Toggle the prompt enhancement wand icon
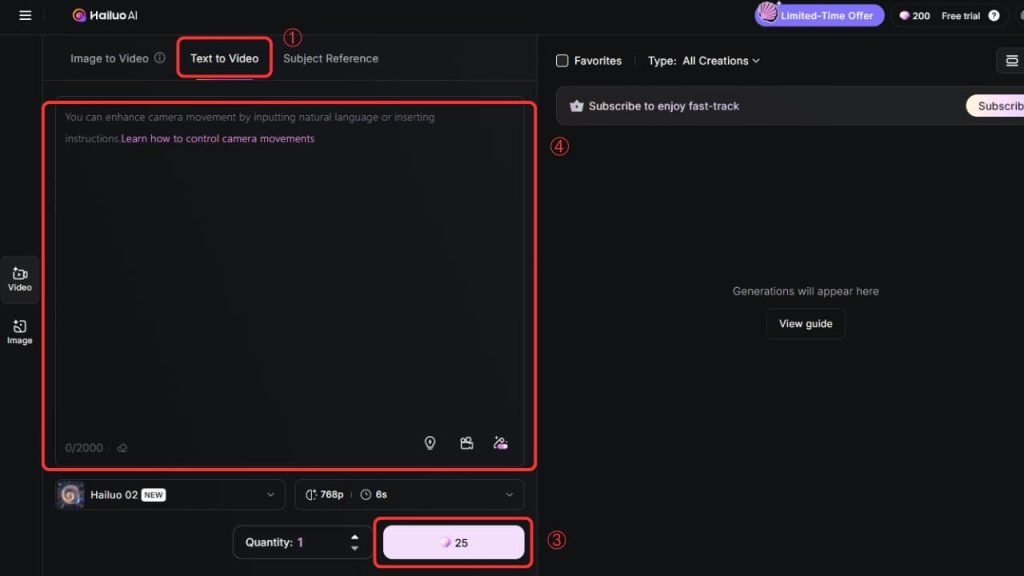 point(501,443)
